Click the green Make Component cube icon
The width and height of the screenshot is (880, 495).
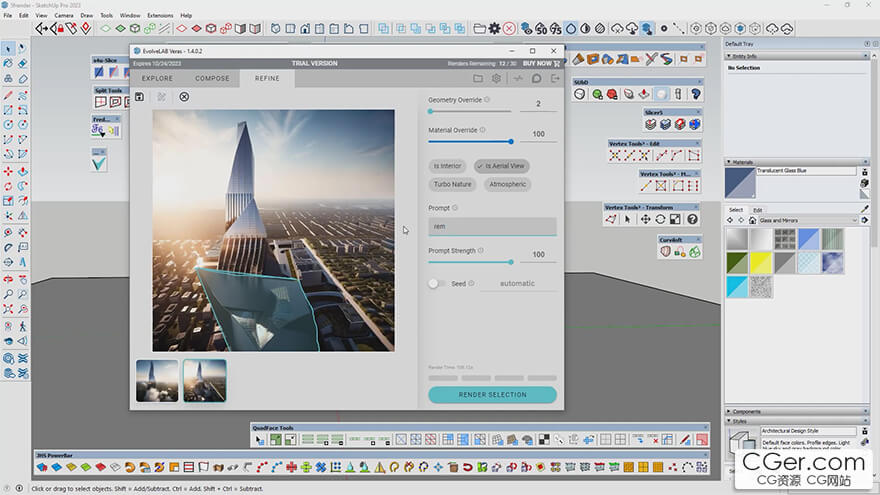click(135, 28)
